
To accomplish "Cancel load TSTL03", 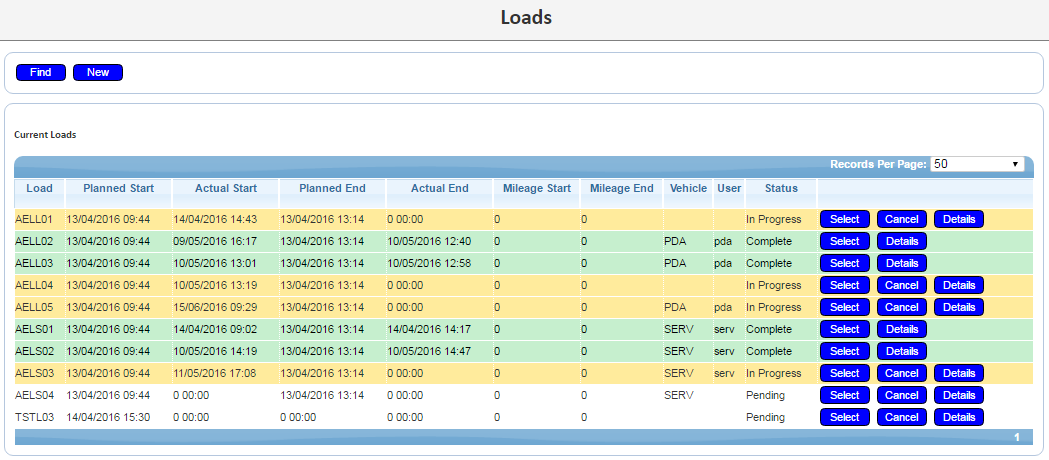I will 902,417.
